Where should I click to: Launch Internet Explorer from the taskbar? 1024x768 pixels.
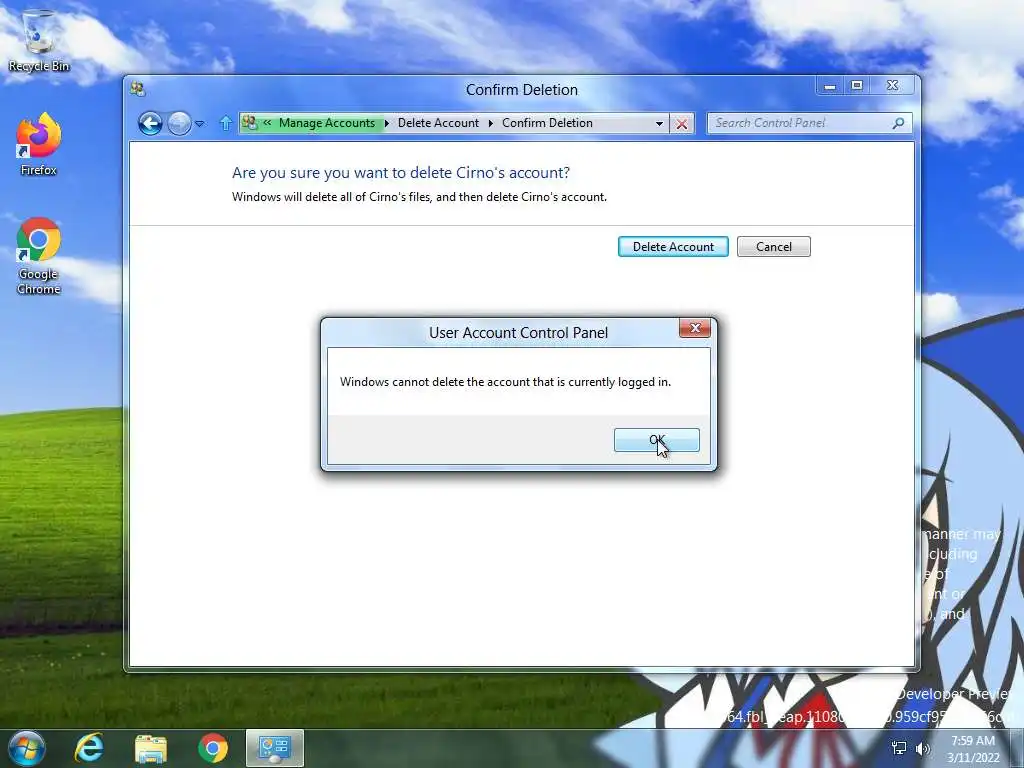89,748
